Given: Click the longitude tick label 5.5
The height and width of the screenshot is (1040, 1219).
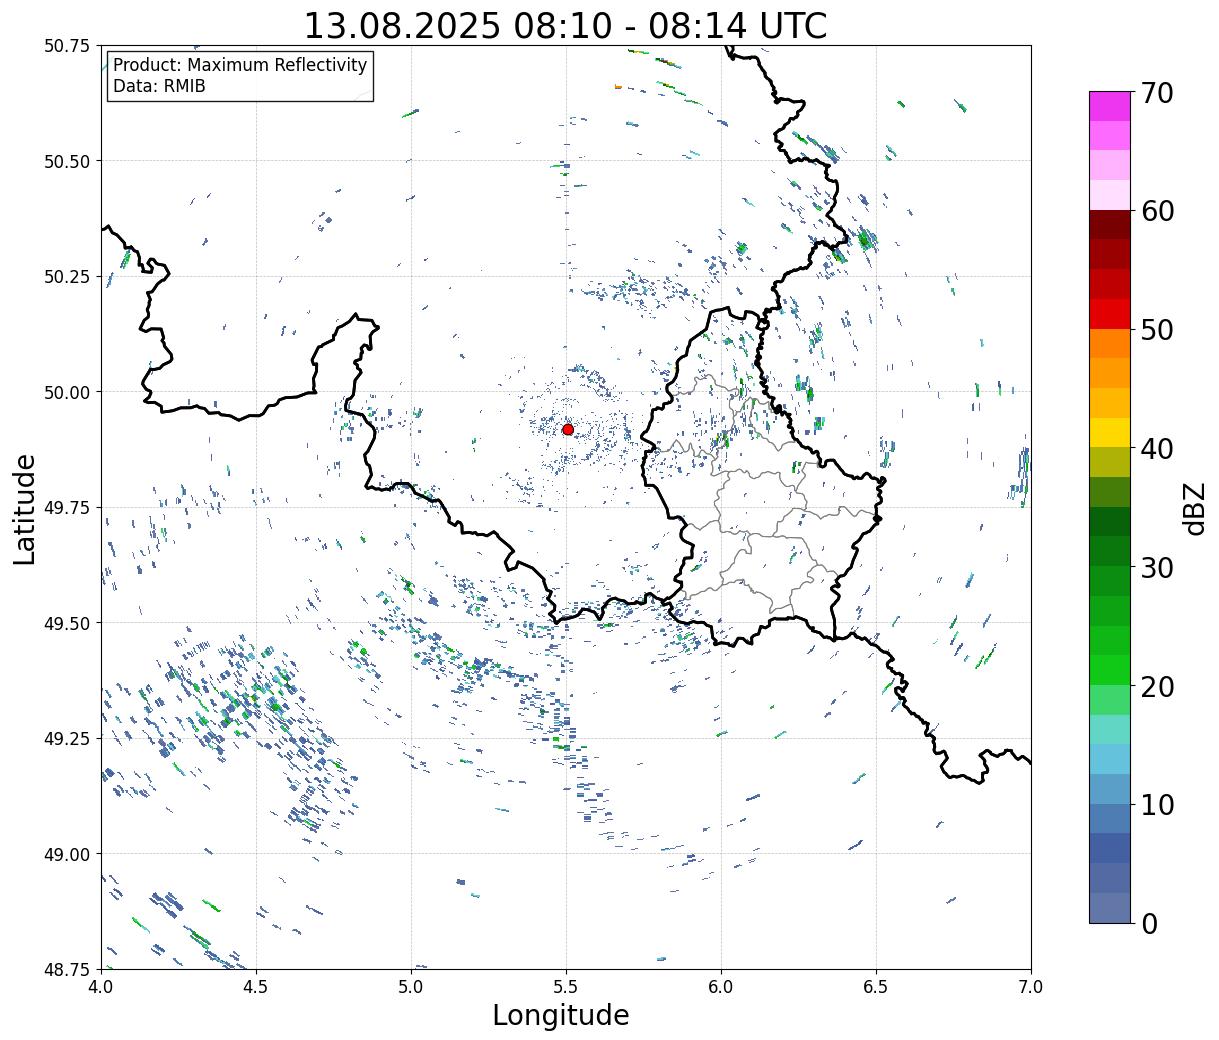Looking at the screenshot, I should [566, 986].
